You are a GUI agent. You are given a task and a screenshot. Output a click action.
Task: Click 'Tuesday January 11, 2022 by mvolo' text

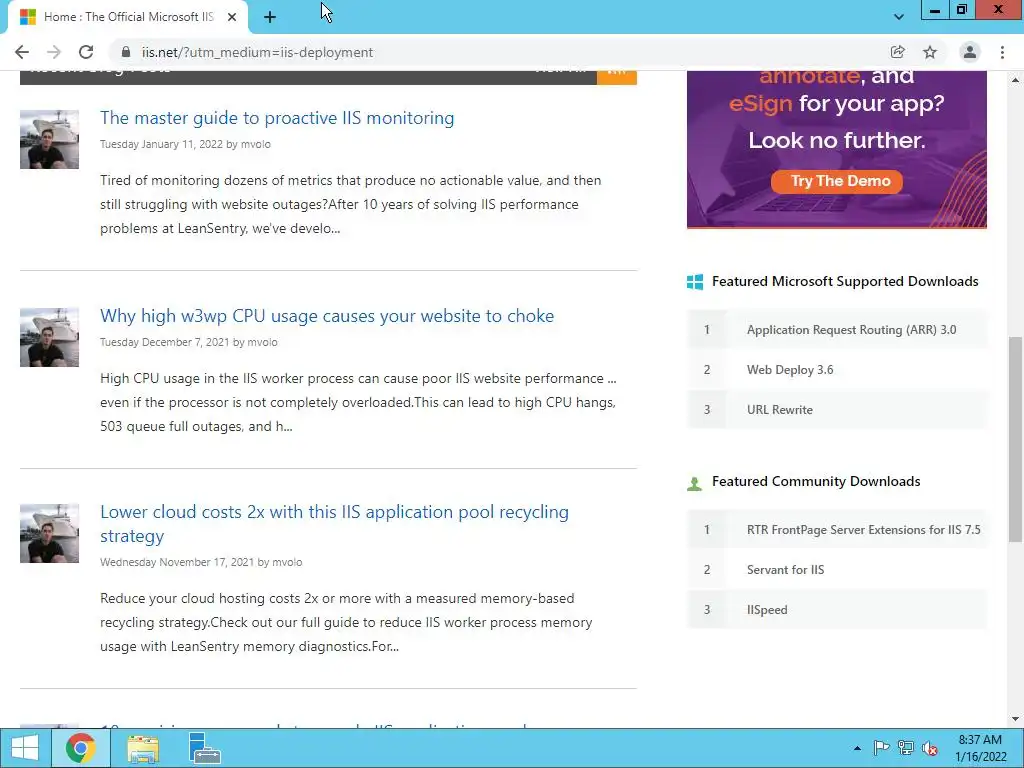click(x=185, y=144)
